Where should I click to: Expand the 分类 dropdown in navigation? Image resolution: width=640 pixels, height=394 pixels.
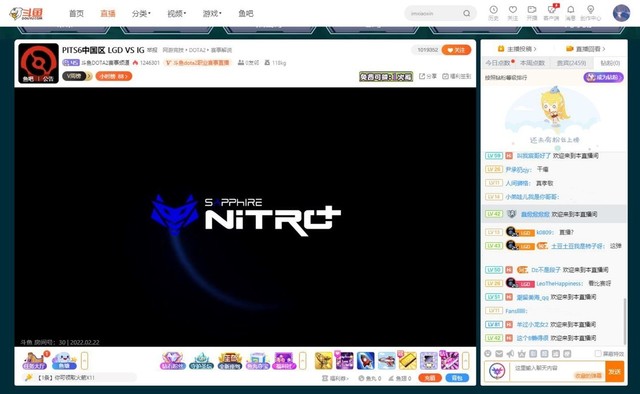141,13
